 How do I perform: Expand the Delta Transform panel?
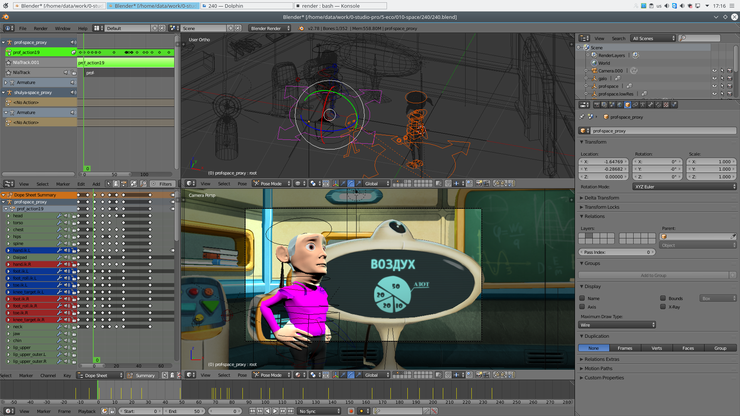pos(602,198)
